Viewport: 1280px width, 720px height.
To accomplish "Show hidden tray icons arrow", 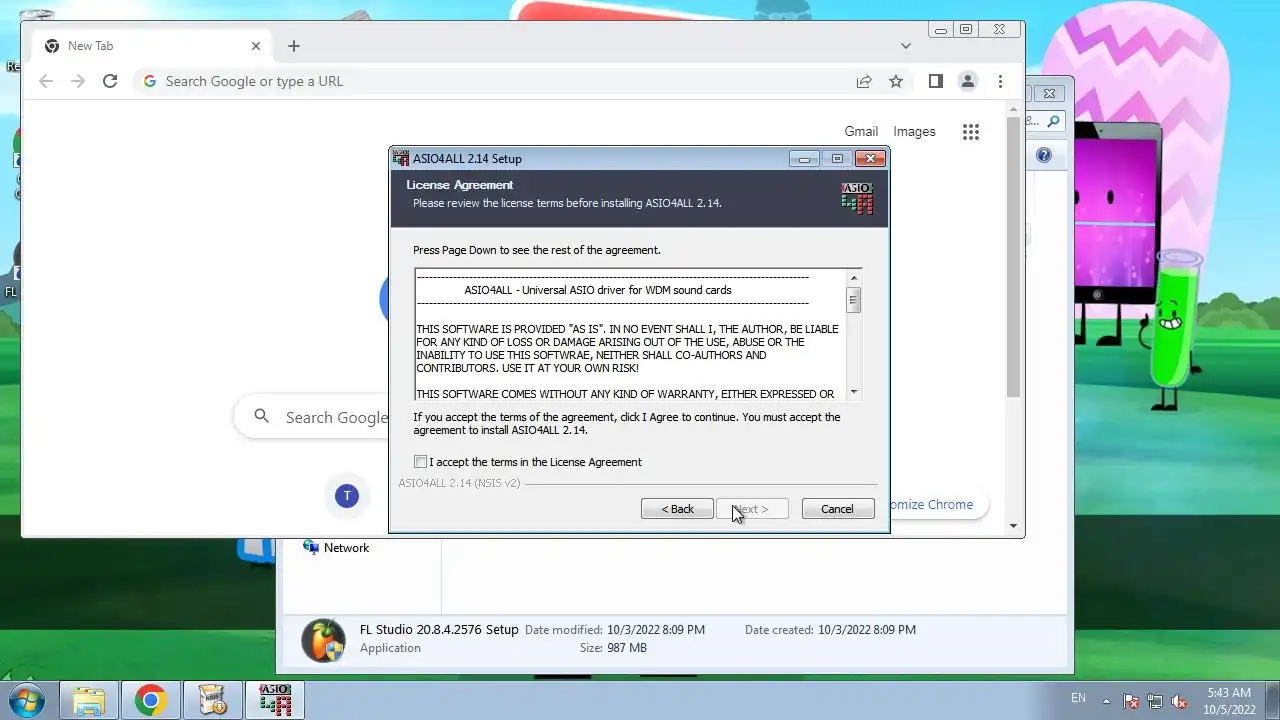I will click(1106, 700).
